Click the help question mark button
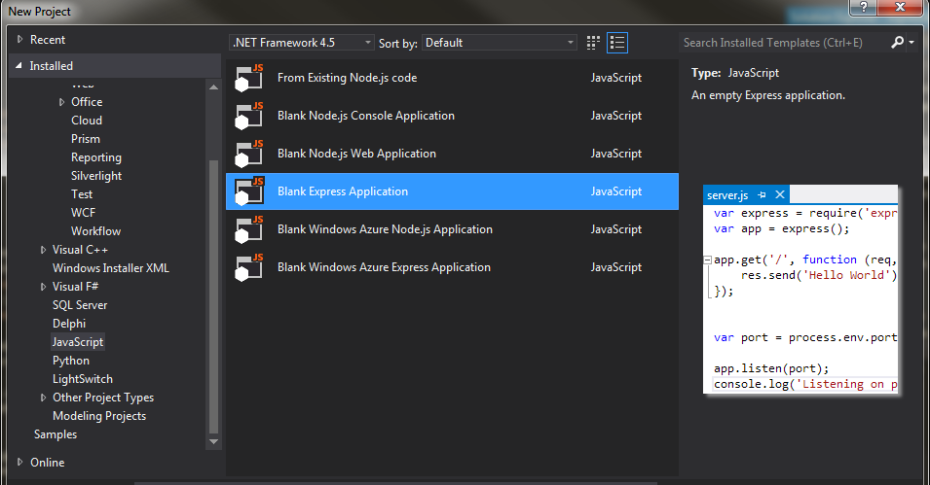This screenshot has width=930, height=485. [x=864, y=7]
